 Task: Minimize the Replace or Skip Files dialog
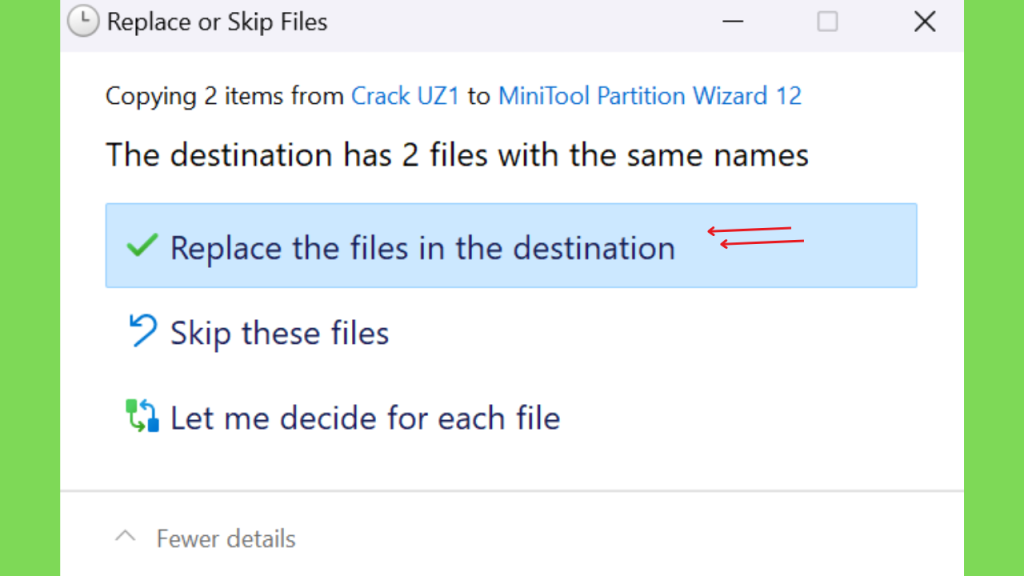point(733,22)
